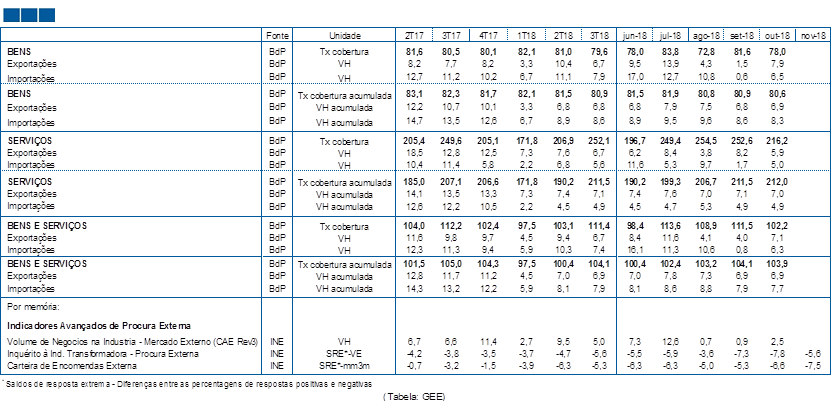This screenshot has height=403, width=832.
Task: Select the Fonte column header
Action: point(277,35)
